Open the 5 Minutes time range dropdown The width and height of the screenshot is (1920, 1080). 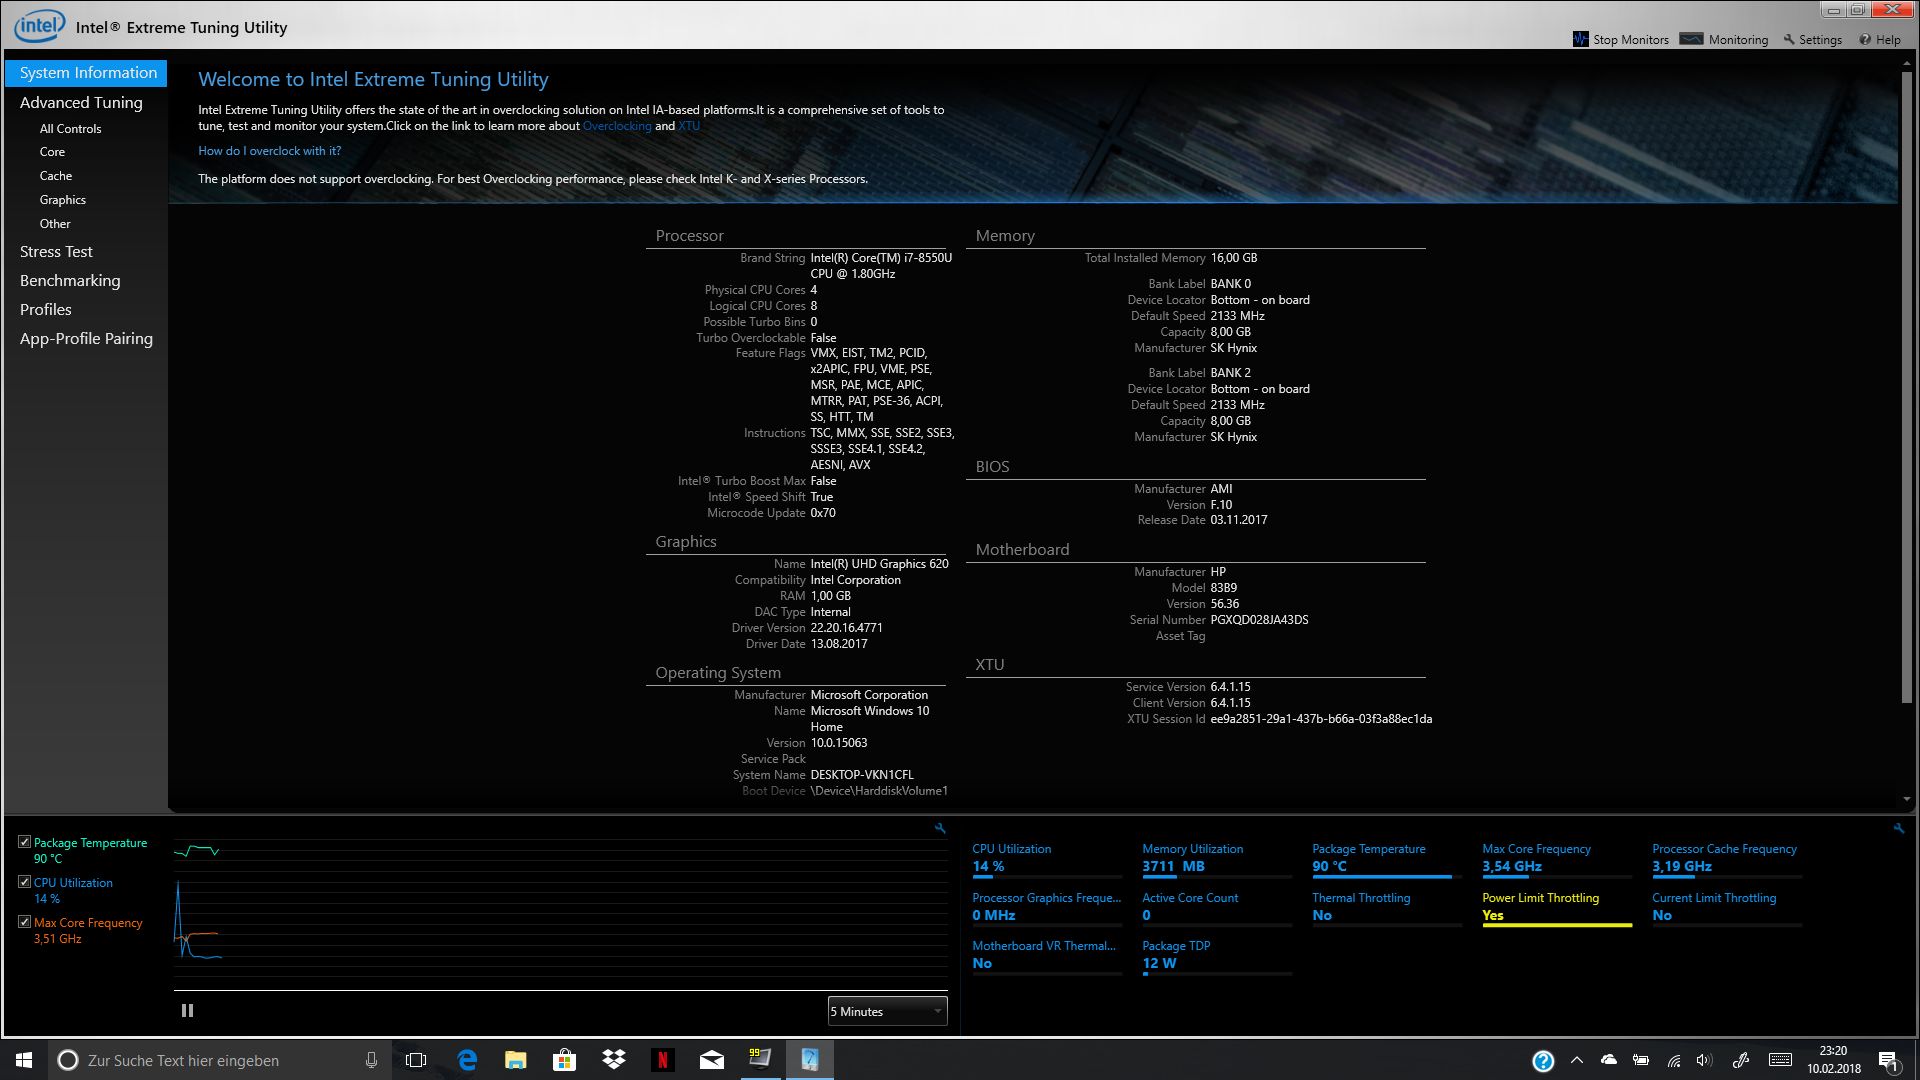[887, 1011]
